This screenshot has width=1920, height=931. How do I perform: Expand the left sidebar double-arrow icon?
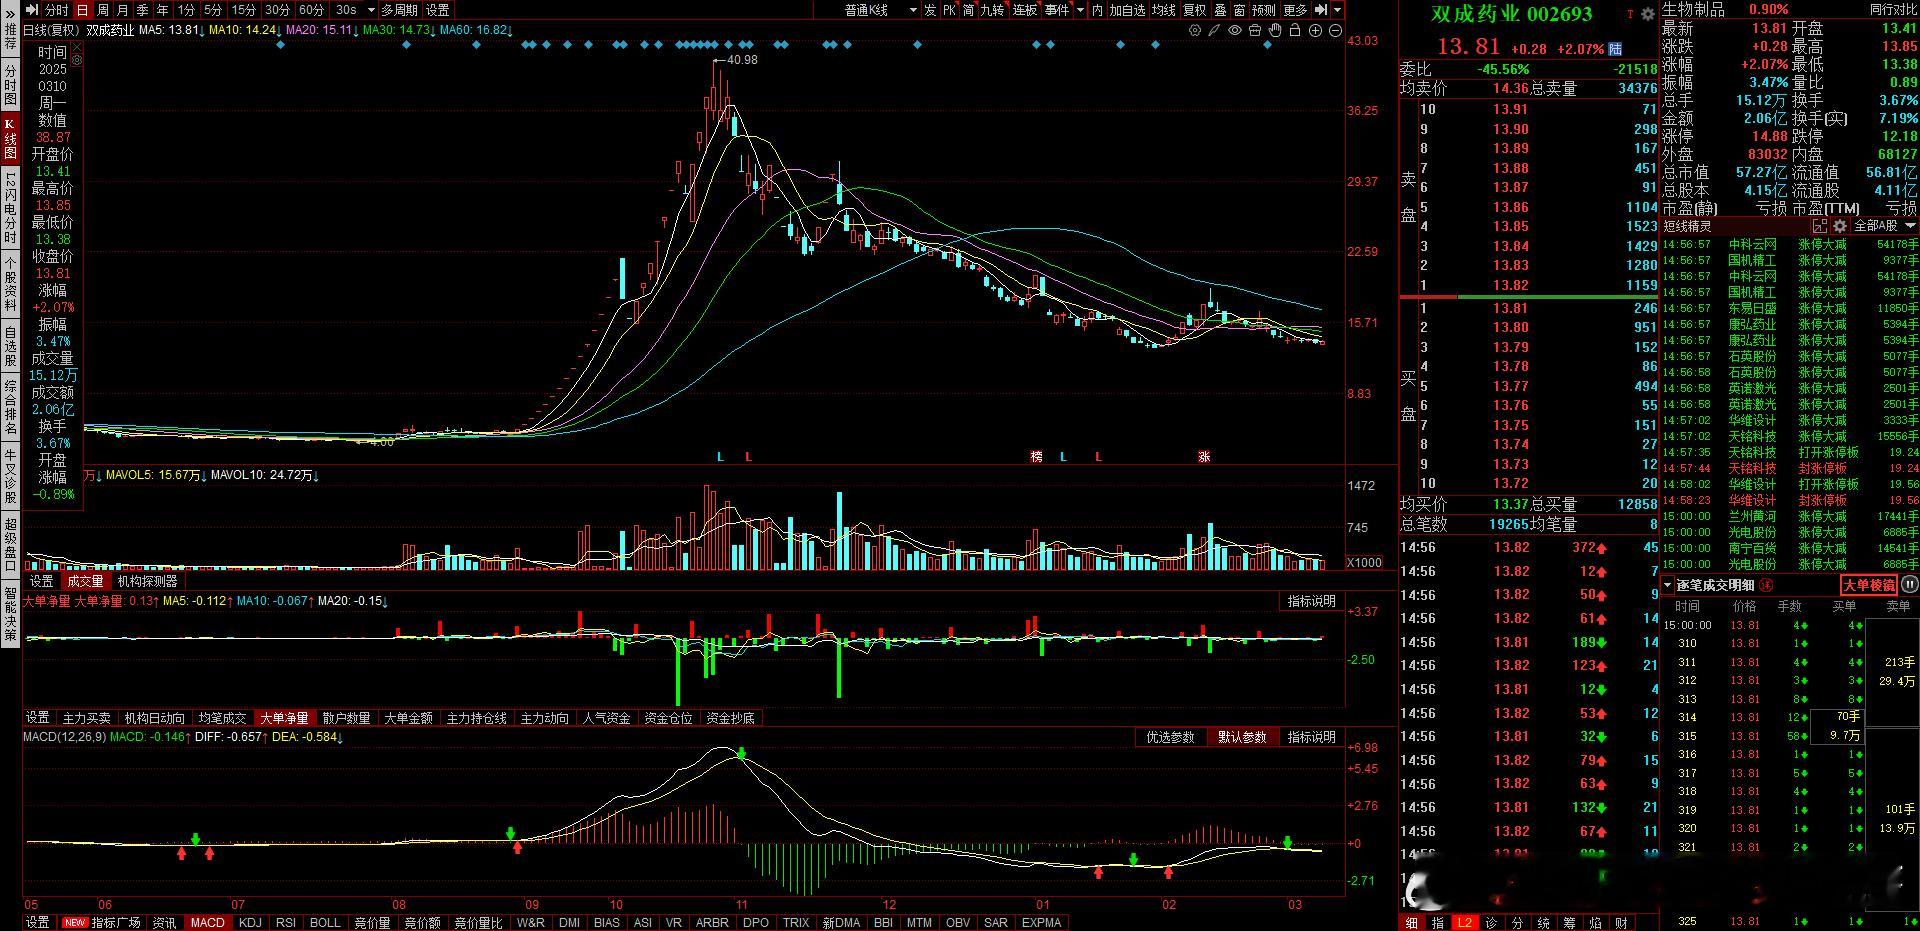[x=10, y=12]
